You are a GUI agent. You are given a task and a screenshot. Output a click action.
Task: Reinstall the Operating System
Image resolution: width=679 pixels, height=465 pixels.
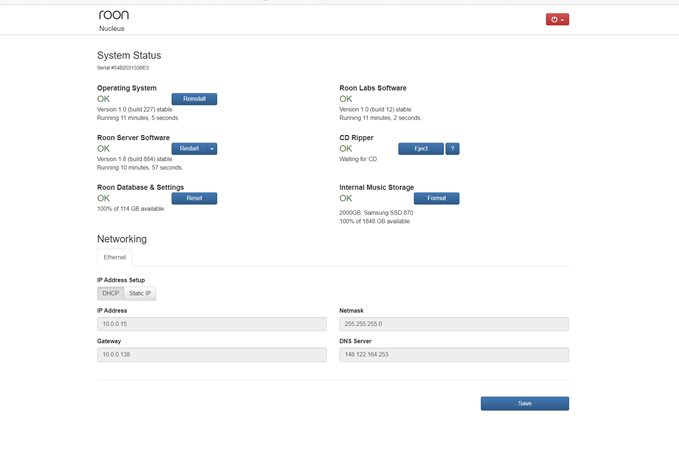pyautogui.click(x=194, y=99)
